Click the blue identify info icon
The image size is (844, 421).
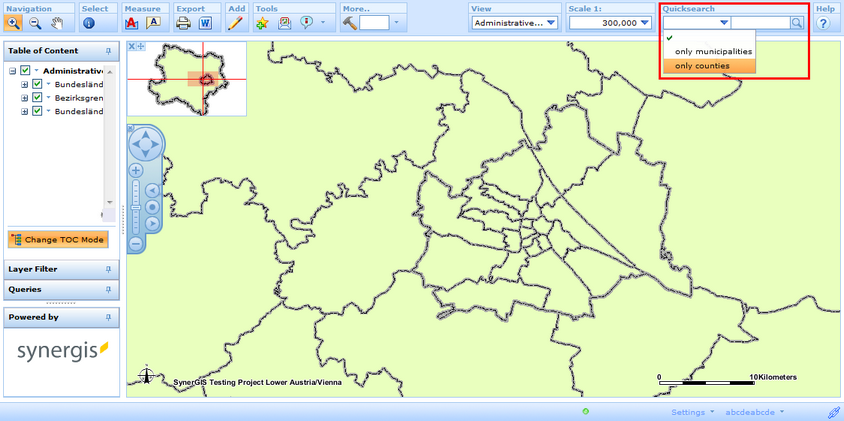(88, 22)
